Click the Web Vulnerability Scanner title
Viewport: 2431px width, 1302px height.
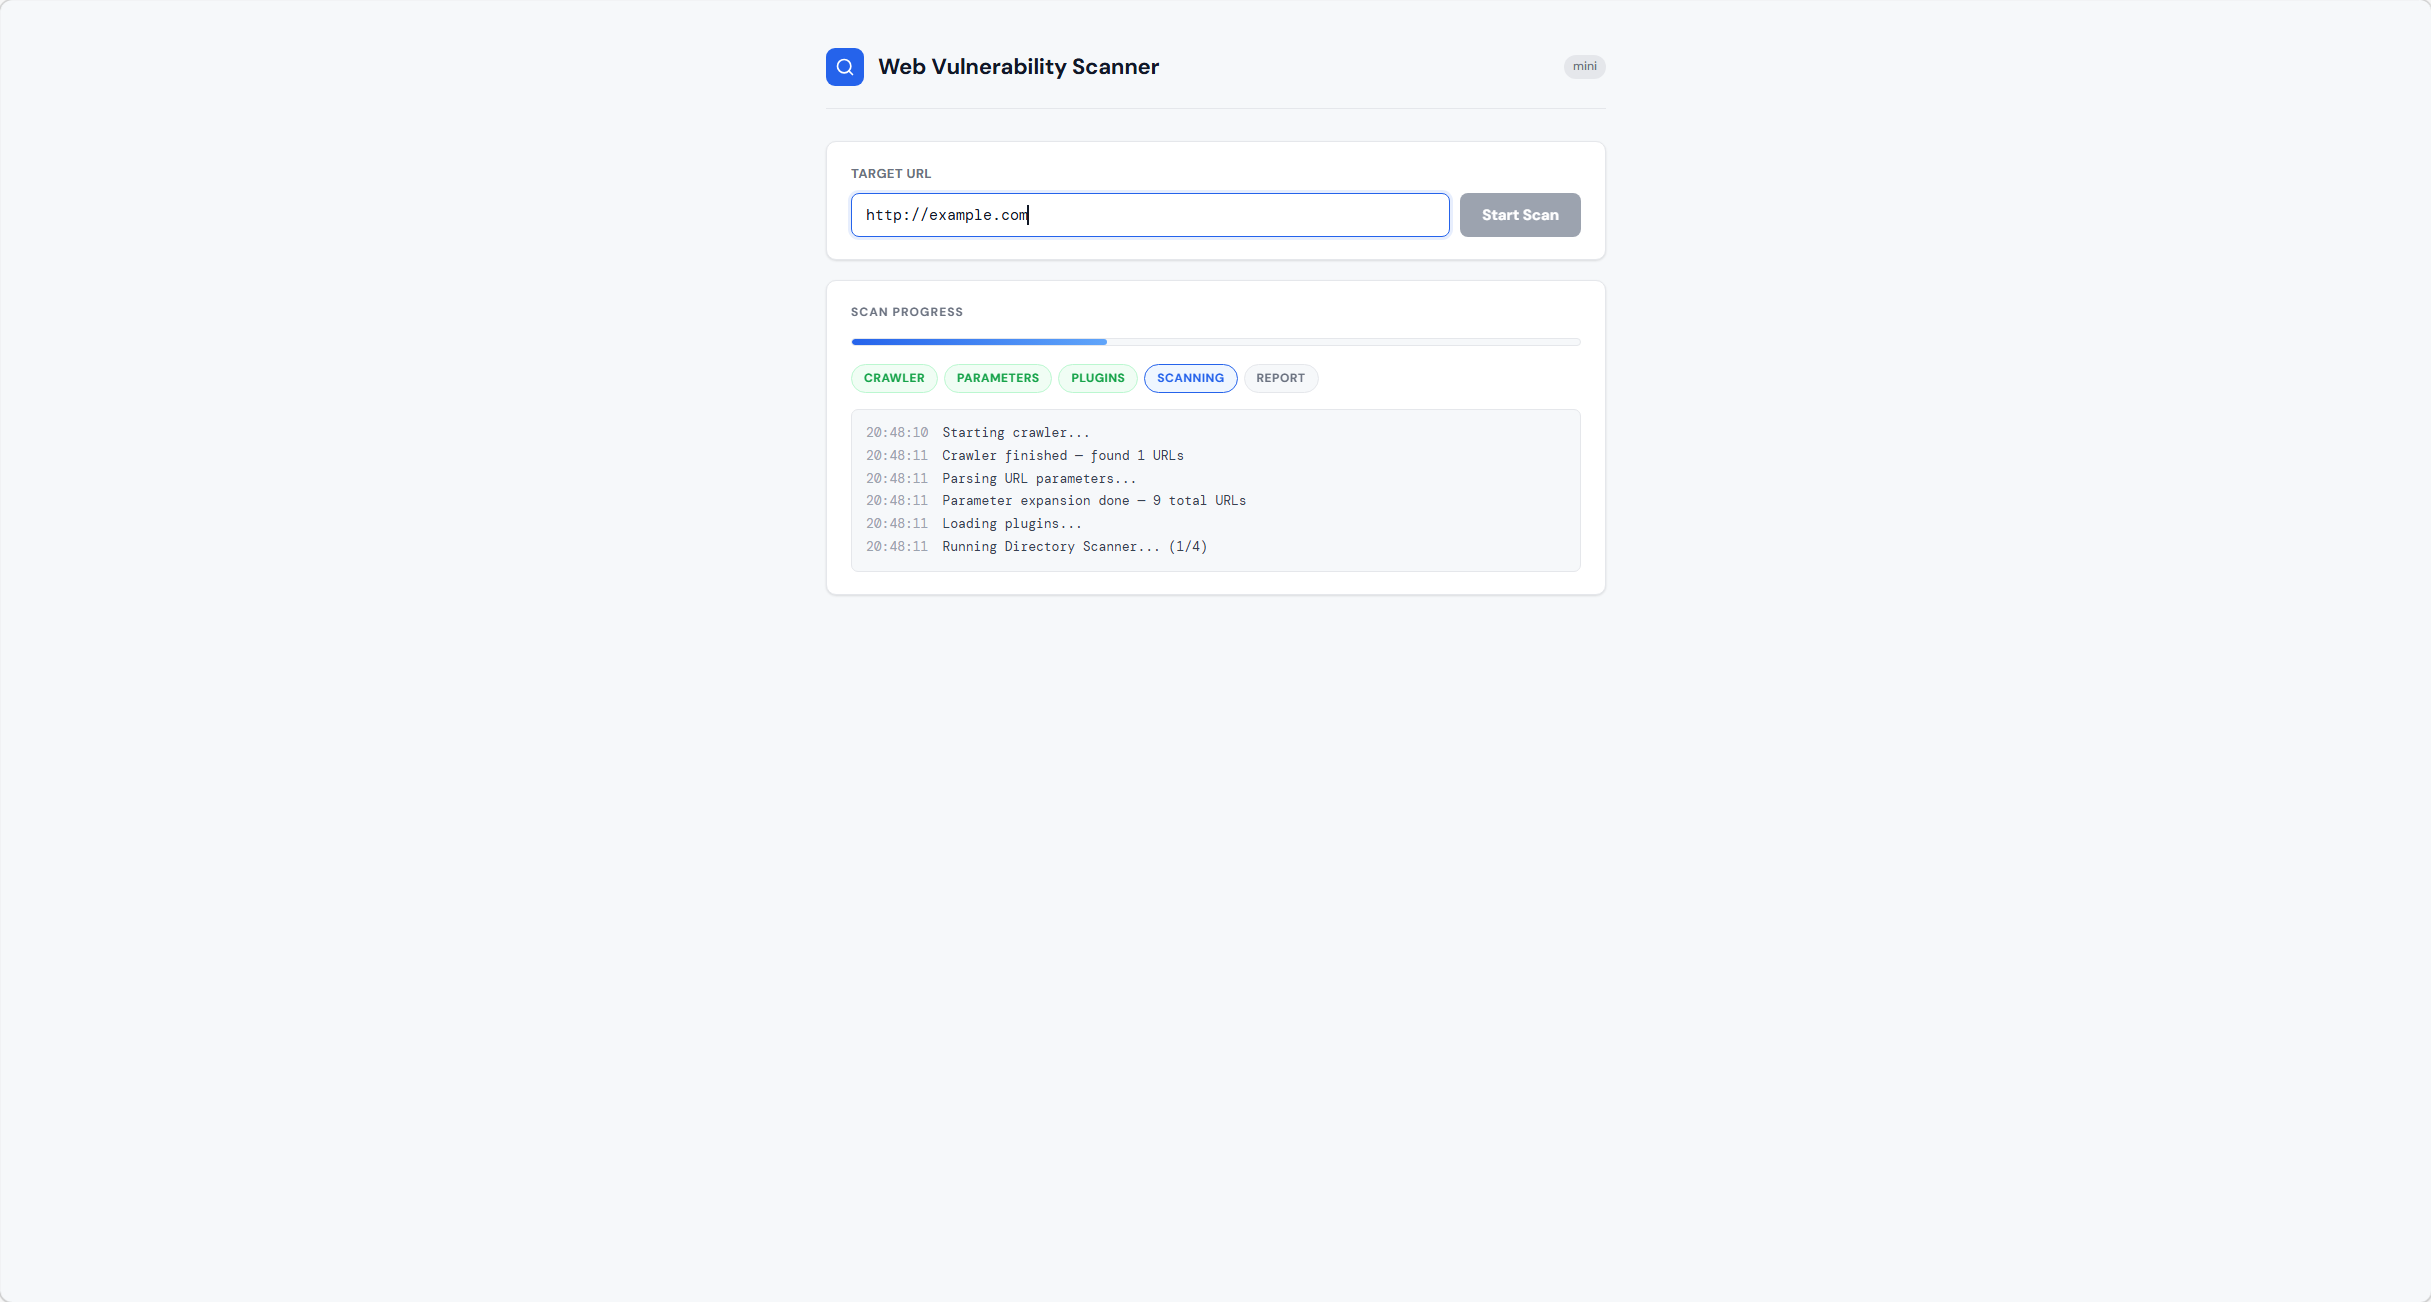[x=1018, y=67]
